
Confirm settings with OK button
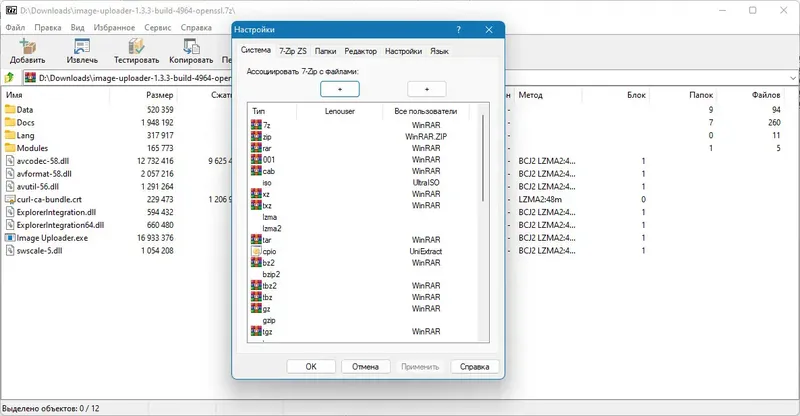311,366
